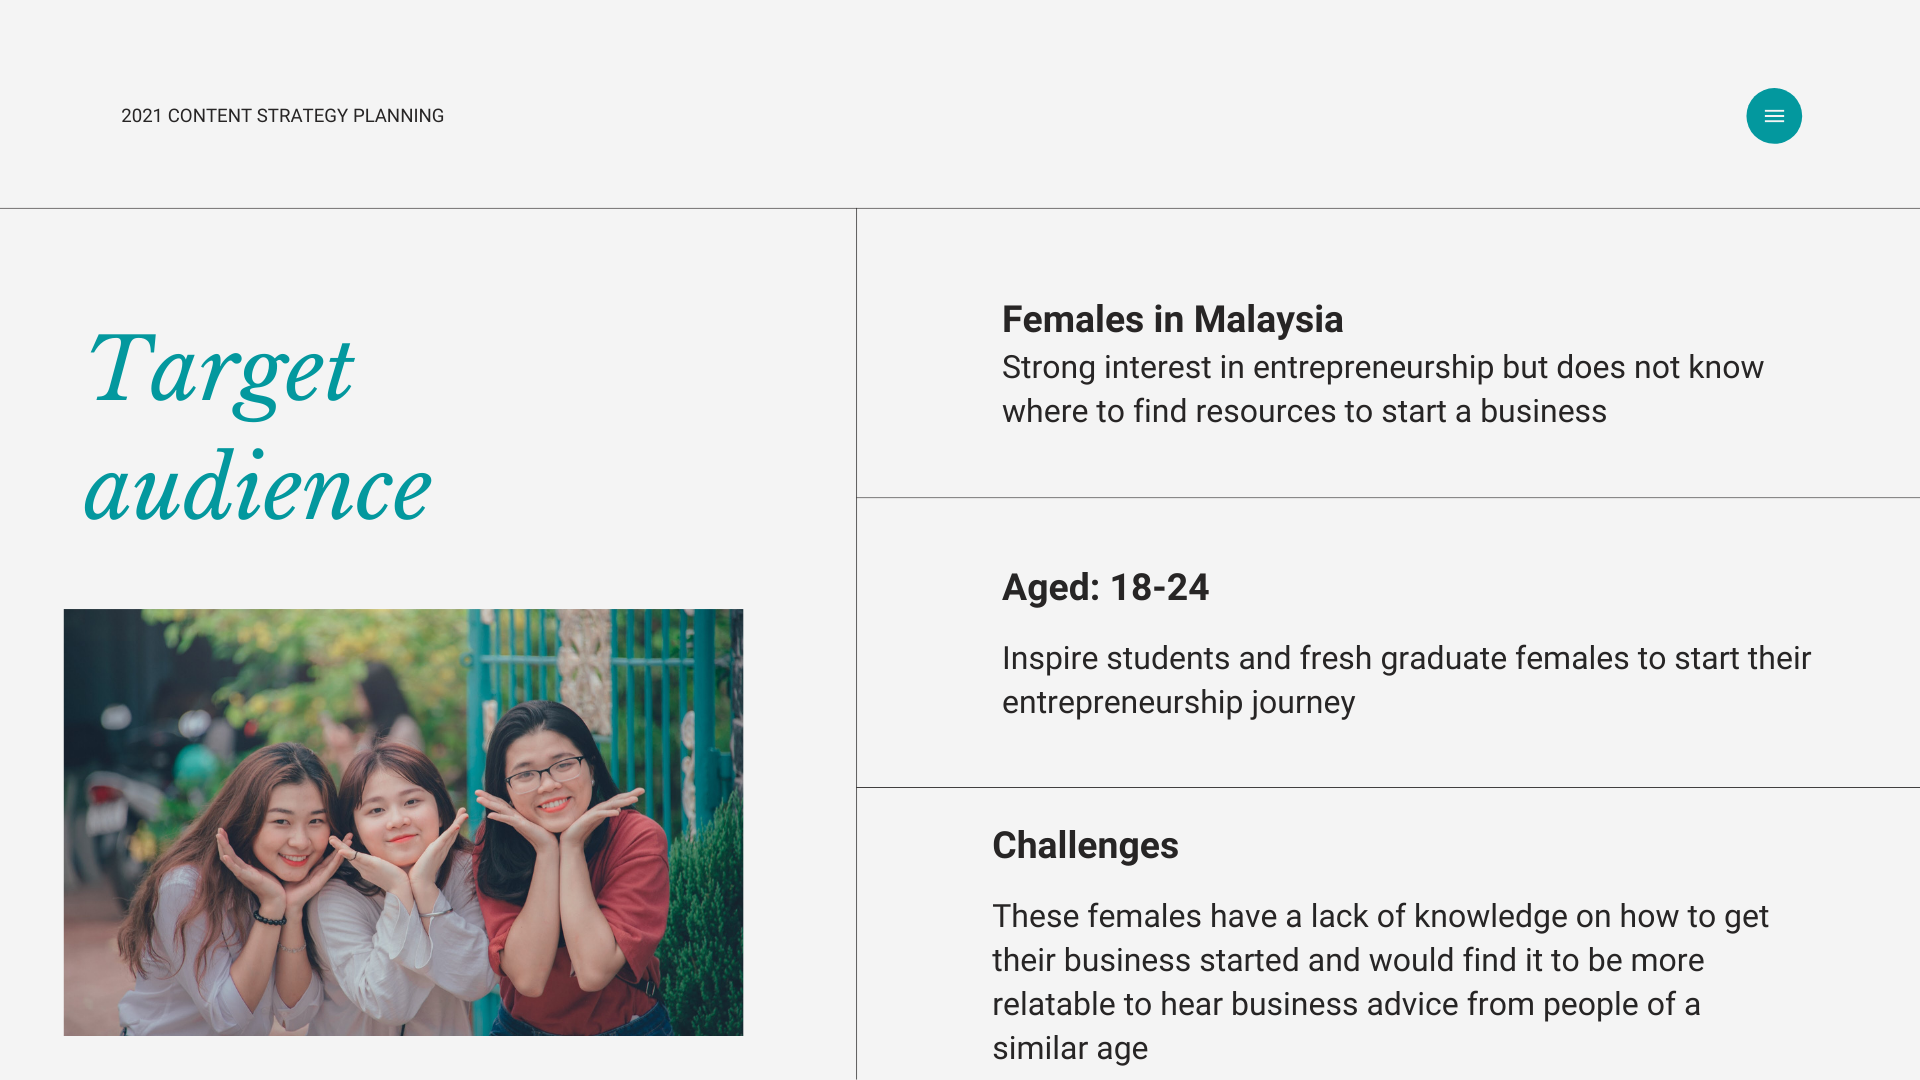Click the divider above Aged: 18-24 section

click(x=1388, y=497)
